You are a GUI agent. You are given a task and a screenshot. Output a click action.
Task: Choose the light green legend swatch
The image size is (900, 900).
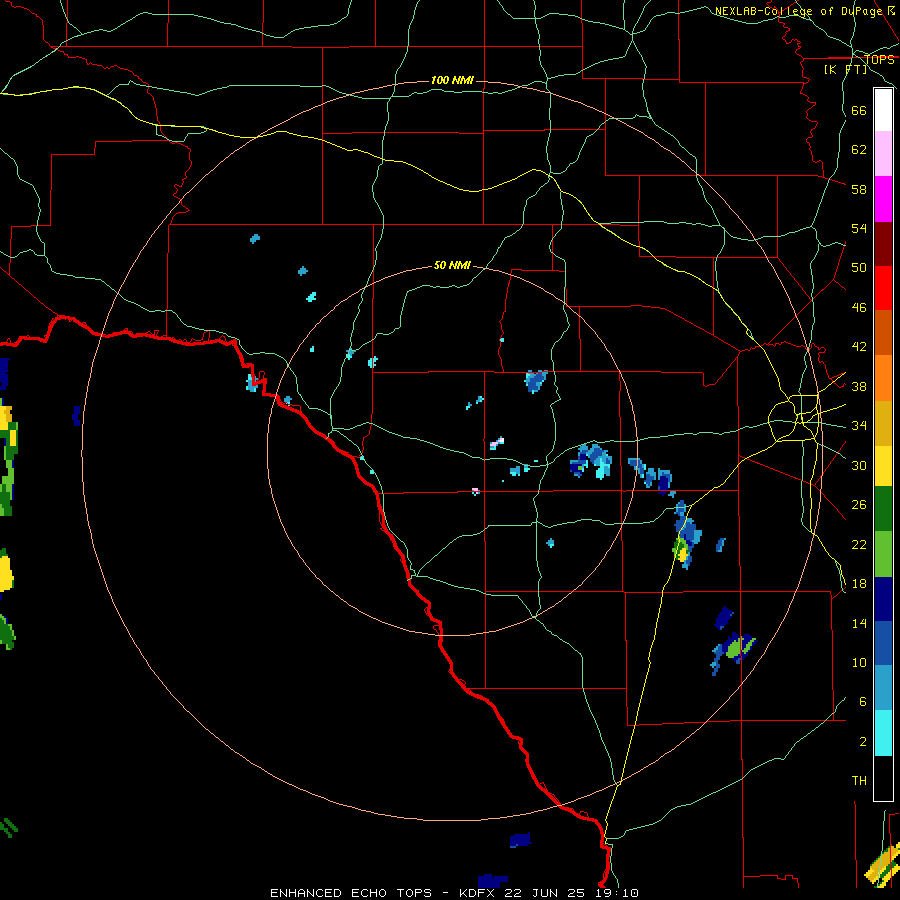tap(883, 554)
